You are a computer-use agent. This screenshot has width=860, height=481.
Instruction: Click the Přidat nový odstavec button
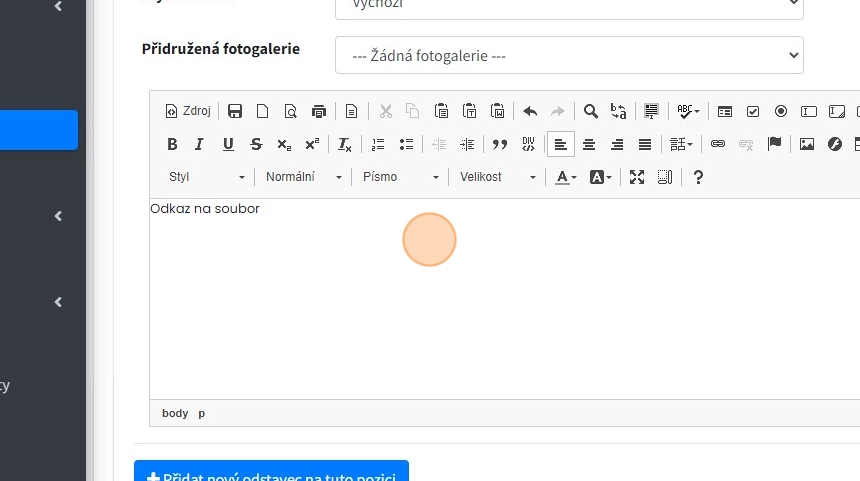pos(271,474)
